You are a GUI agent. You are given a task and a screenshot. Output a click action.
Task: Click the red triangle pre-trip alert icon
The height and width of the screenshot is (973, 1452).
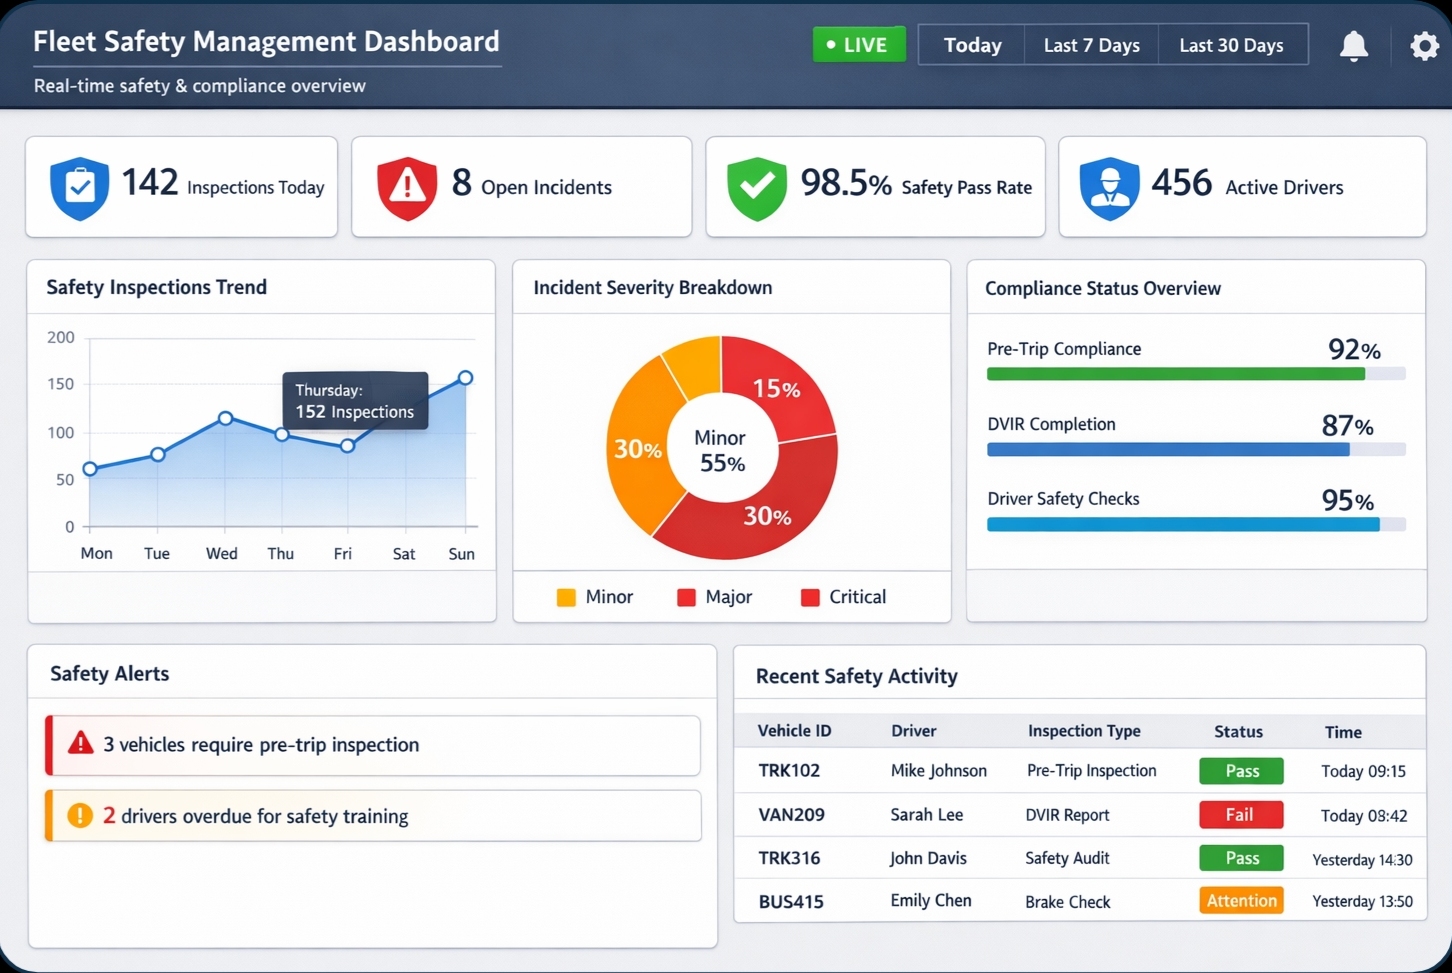coord(81,744)
